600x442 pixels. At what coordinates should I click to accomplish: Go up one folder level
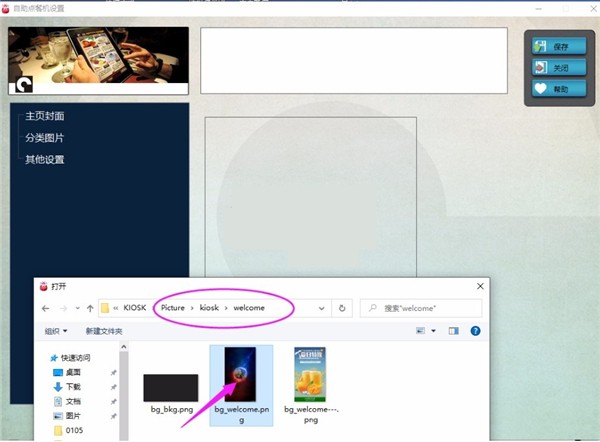(90, 308)
